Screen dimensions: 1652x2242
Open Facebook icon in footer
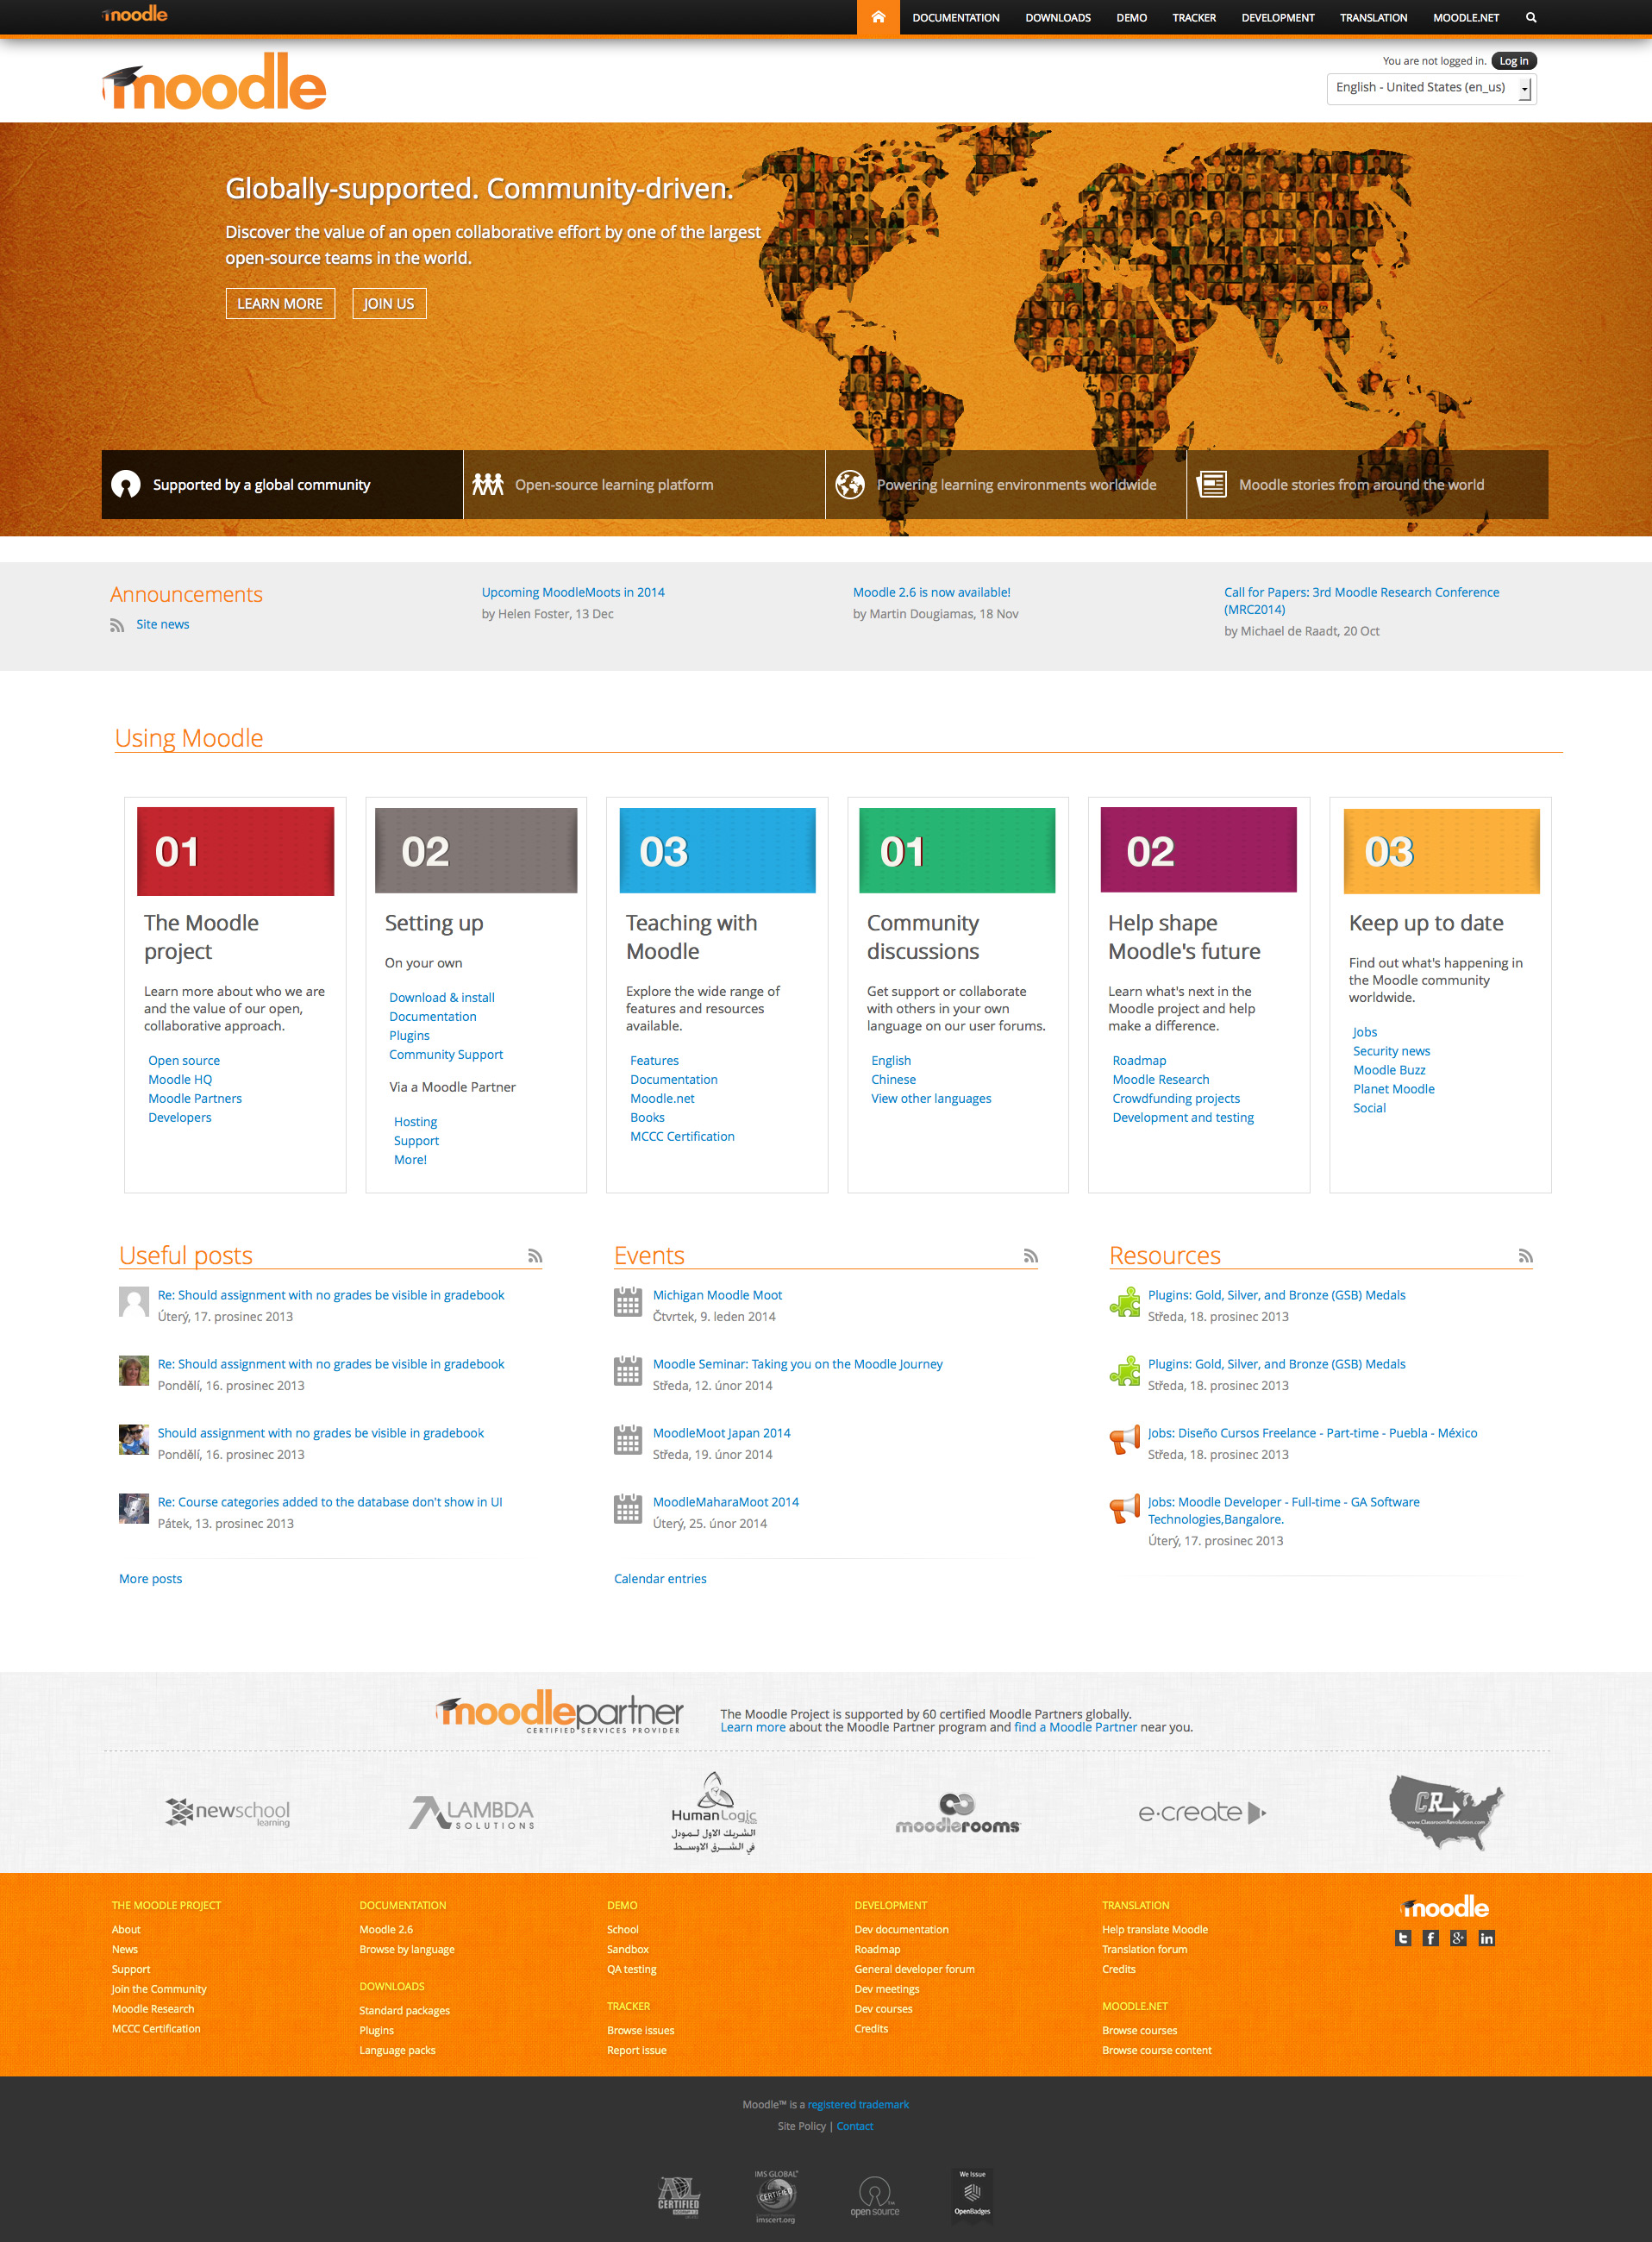click(1431, 1938)
